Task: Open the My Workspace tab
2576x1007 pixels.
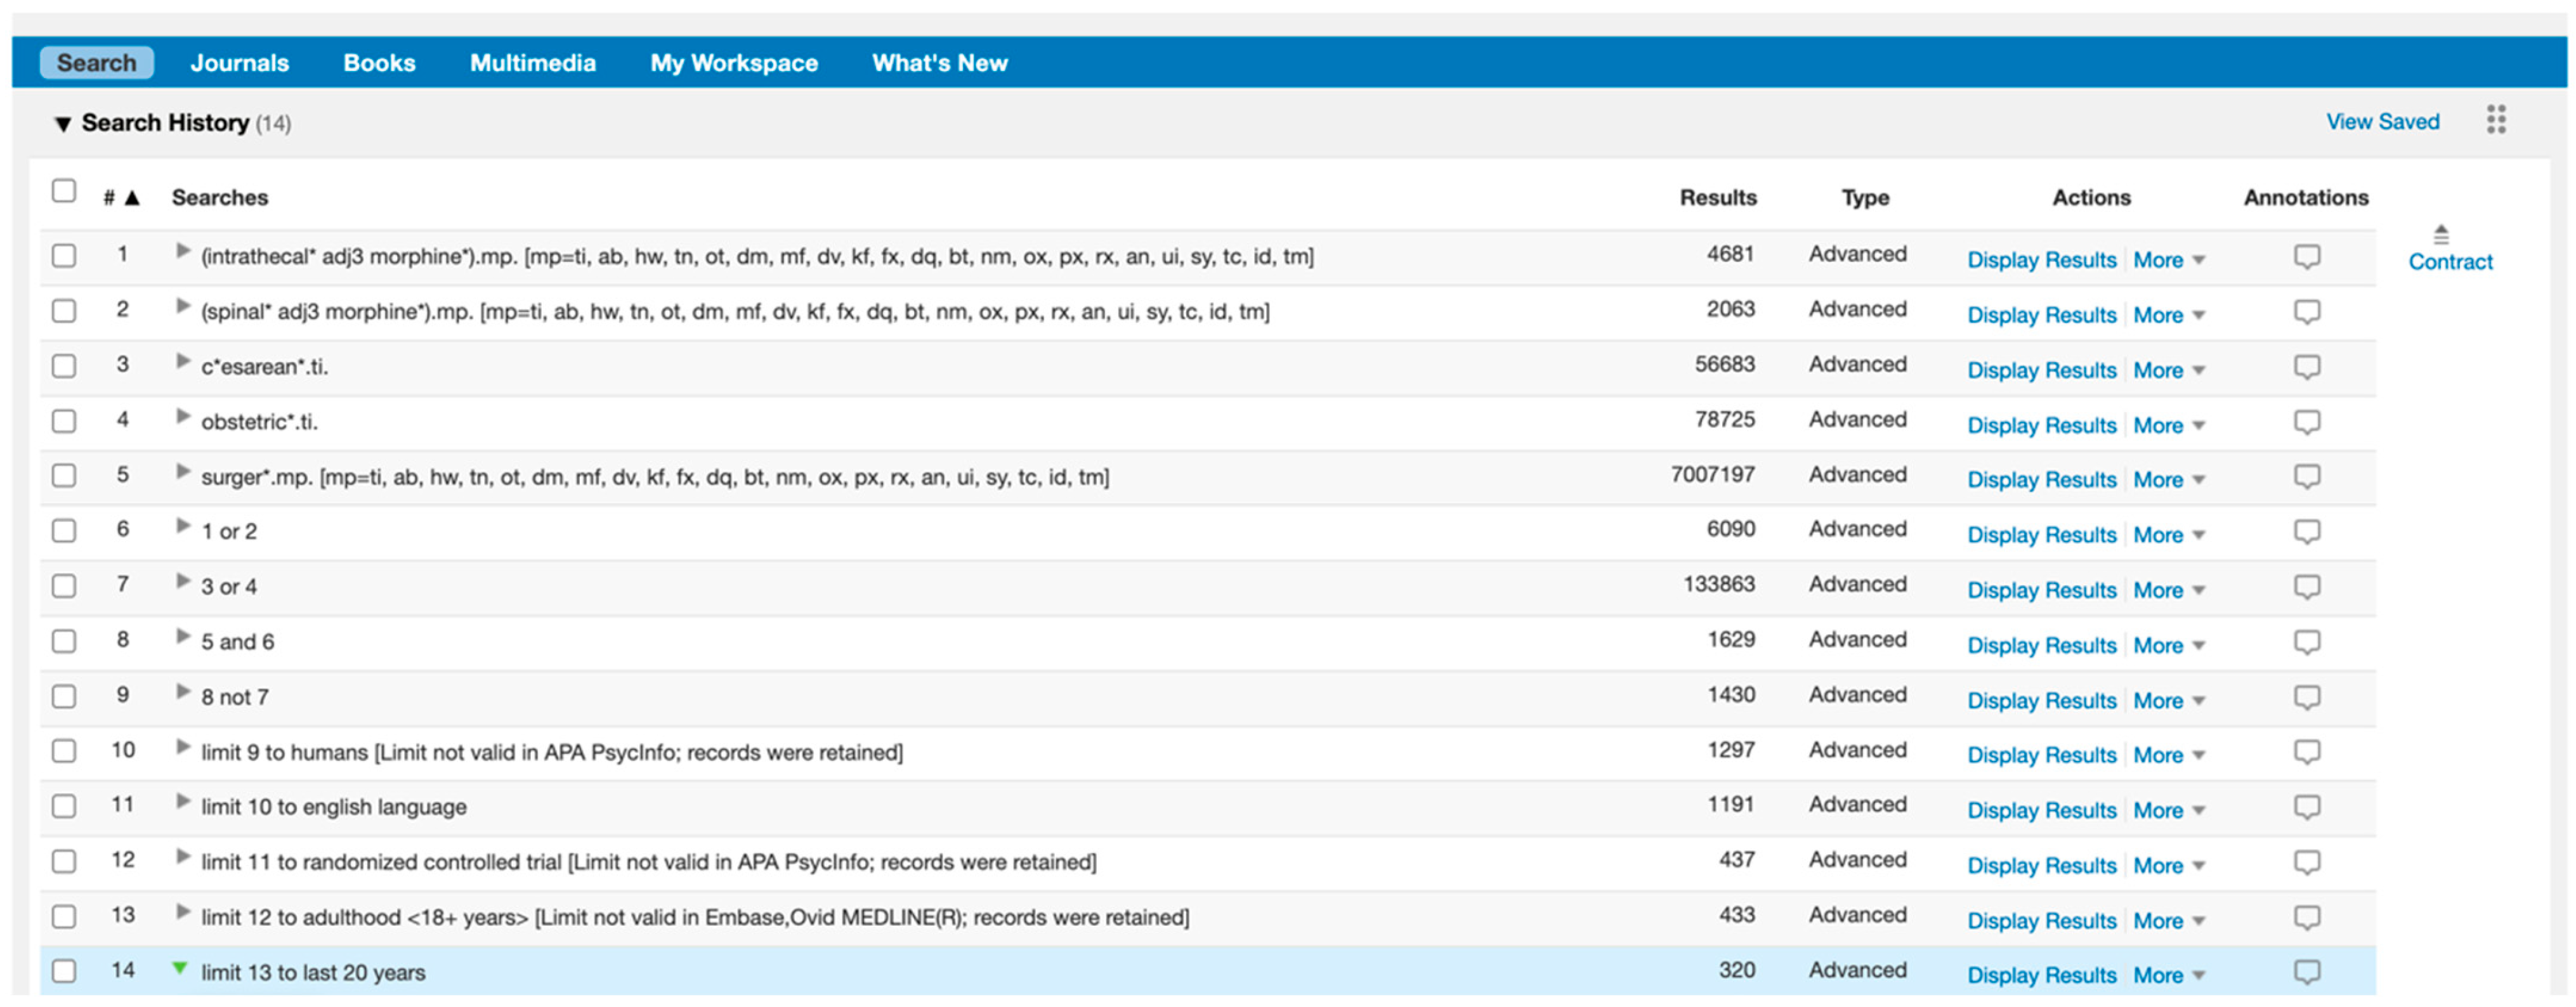Action: point(733,63)
